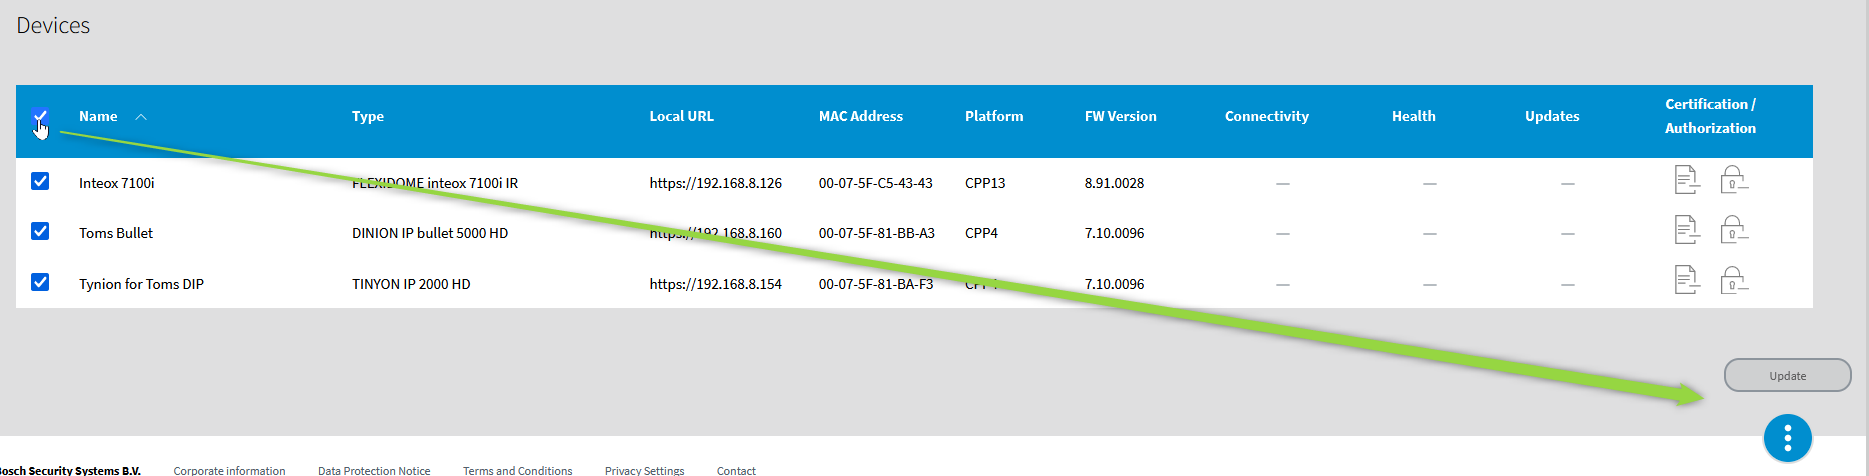Open the Data Protection Notice link
The image size is (1869, 476).
374,470
